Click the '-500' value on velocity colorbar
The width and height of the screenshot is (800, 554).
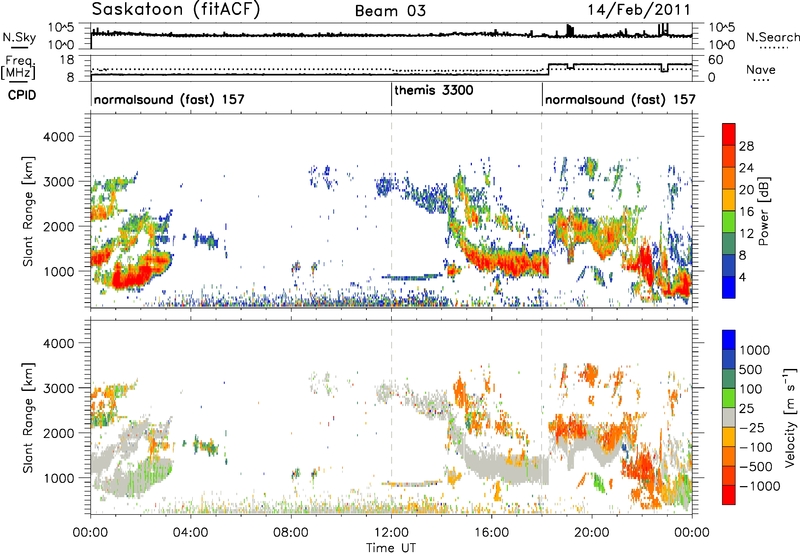click(756, 467)
